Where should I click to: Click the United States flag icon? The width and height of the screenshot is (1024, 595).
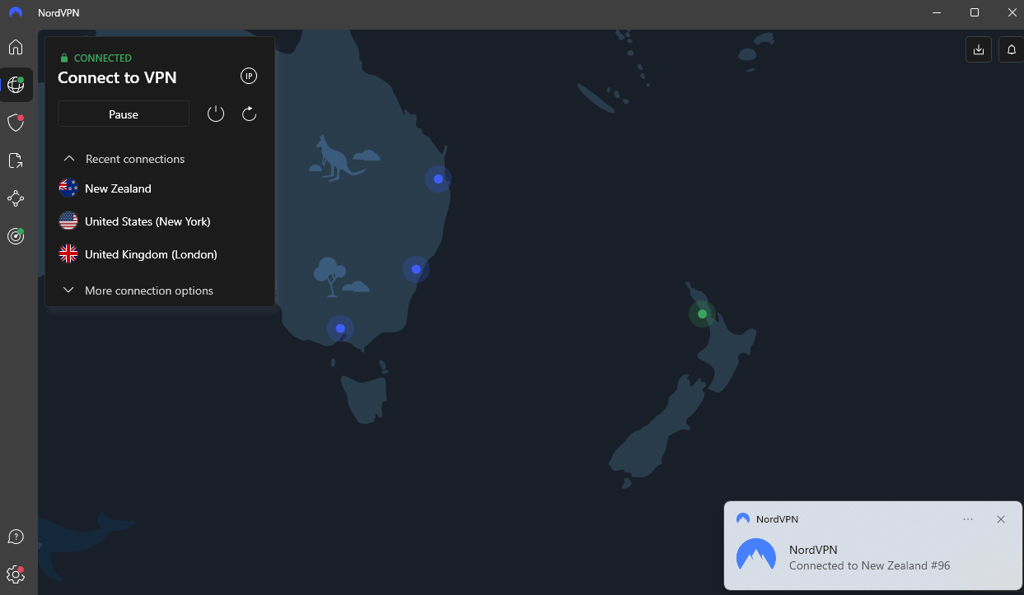pos(68,221)
